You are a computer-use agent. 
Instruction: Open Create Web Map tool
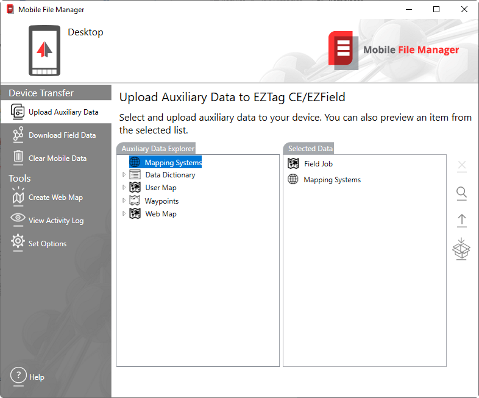56,197
